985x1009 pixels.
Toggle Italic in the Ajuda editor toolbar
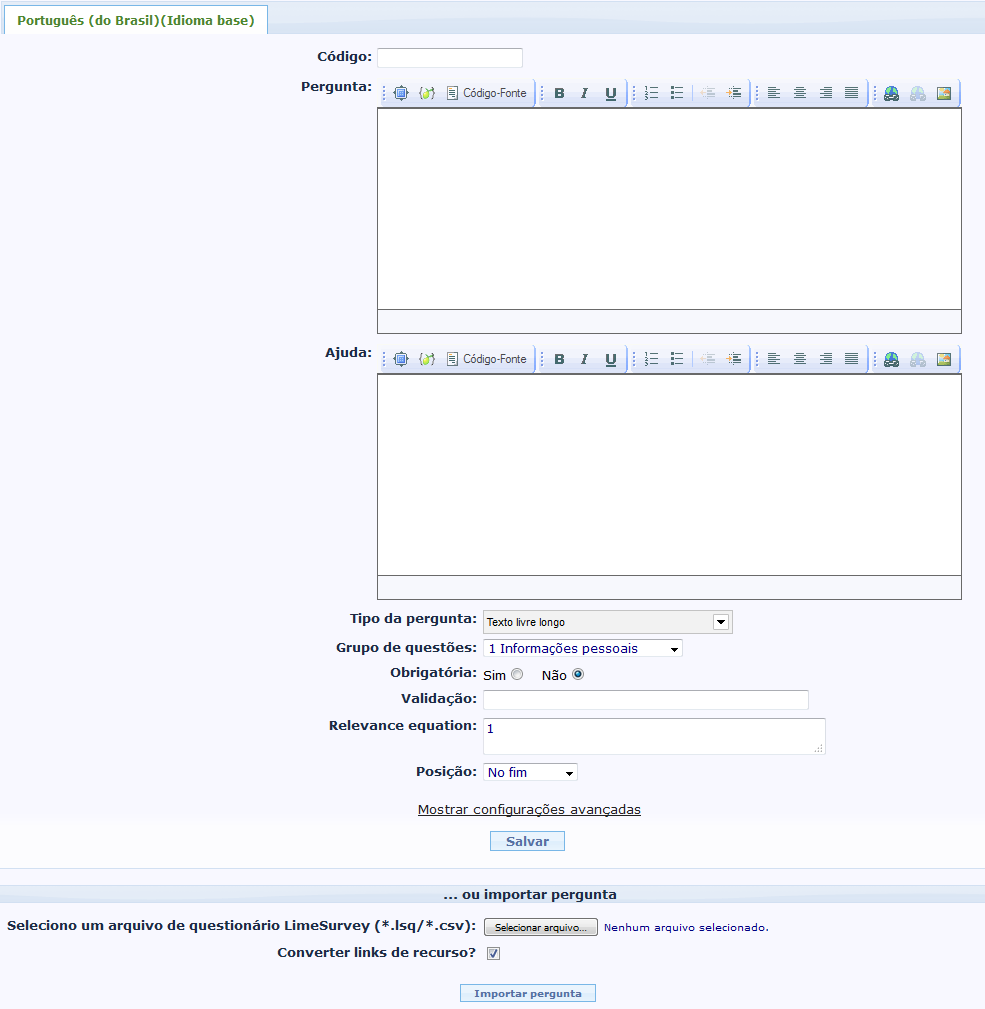(x=584, y=359)
